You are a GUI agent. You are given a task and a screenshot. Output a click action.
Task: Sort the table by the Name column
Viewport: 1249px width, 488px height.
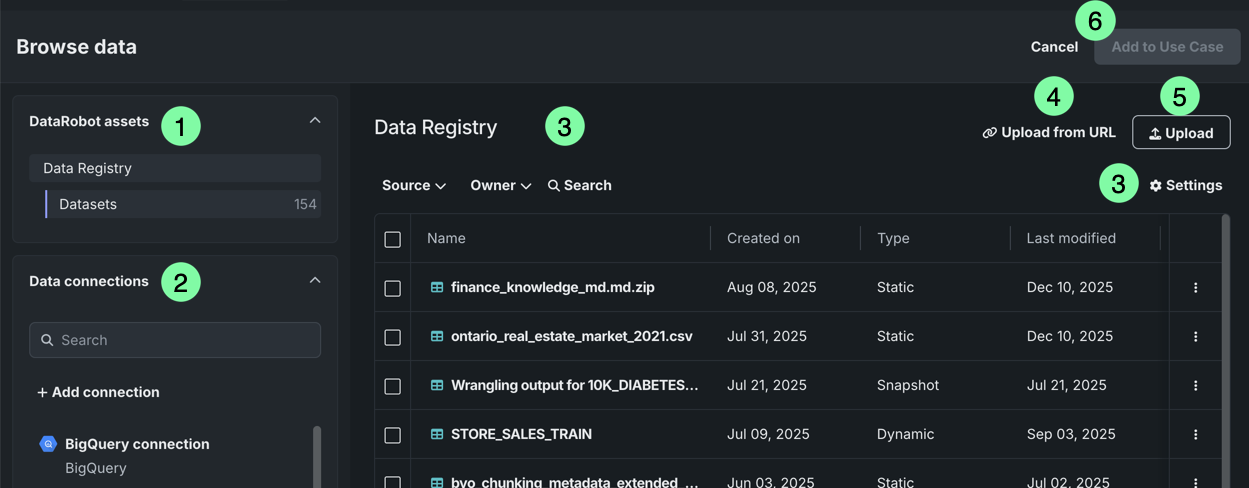click(446, 238)
